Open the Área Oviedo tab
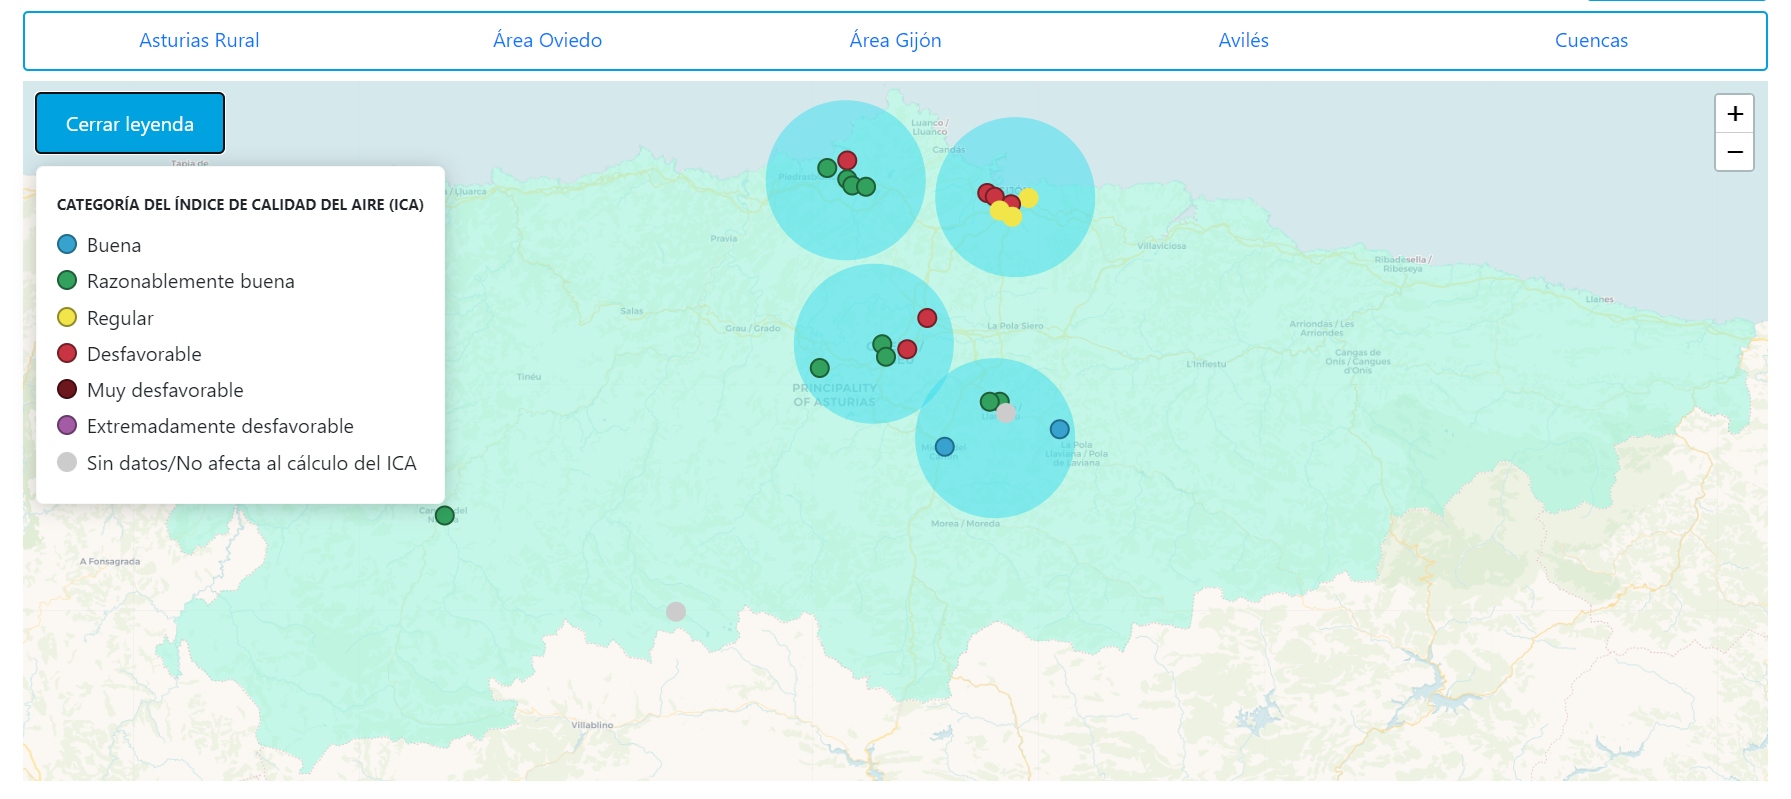 (x=547, y=41)
